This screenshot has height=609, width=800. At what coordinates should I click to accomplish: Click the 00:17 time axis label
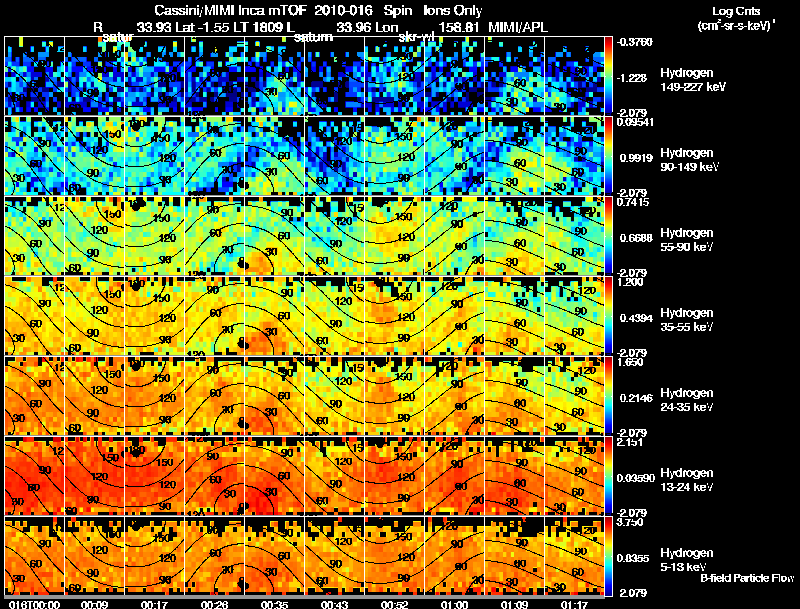[154, 604]
